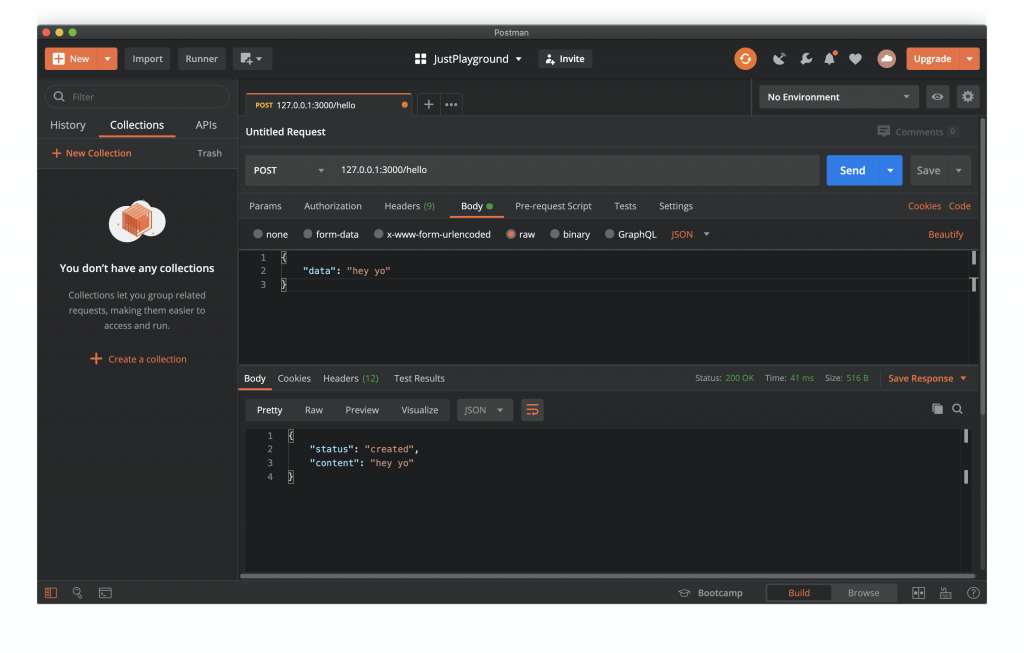The width and height of the screenshot is (1024, 653).
Task: Select the GraphQL body type
Action: coord(609,234)
